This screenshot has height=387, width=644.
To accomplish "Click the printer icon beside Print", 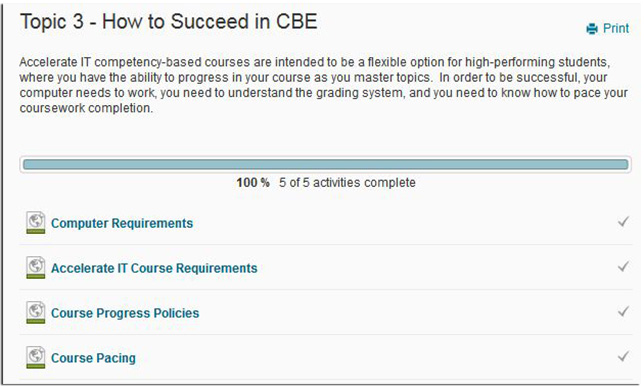I will tap(592, 29).
